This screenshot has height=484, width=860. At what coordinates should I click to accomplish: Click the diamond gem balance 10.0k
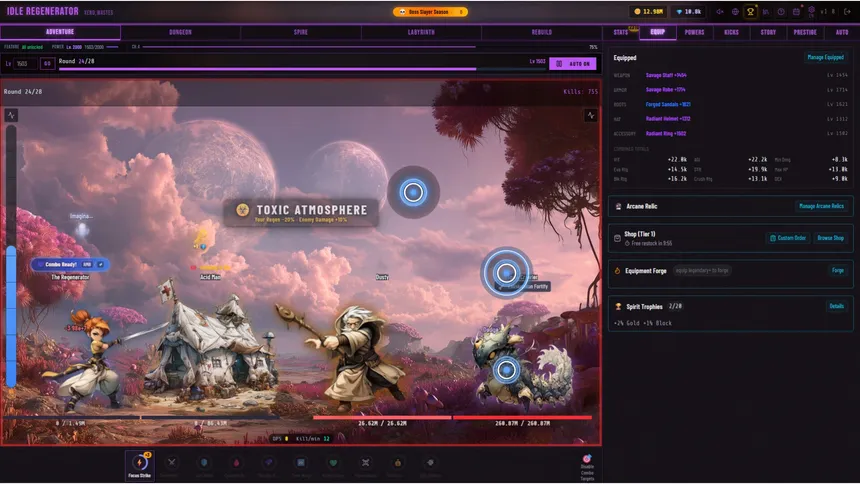pos(689,12)
